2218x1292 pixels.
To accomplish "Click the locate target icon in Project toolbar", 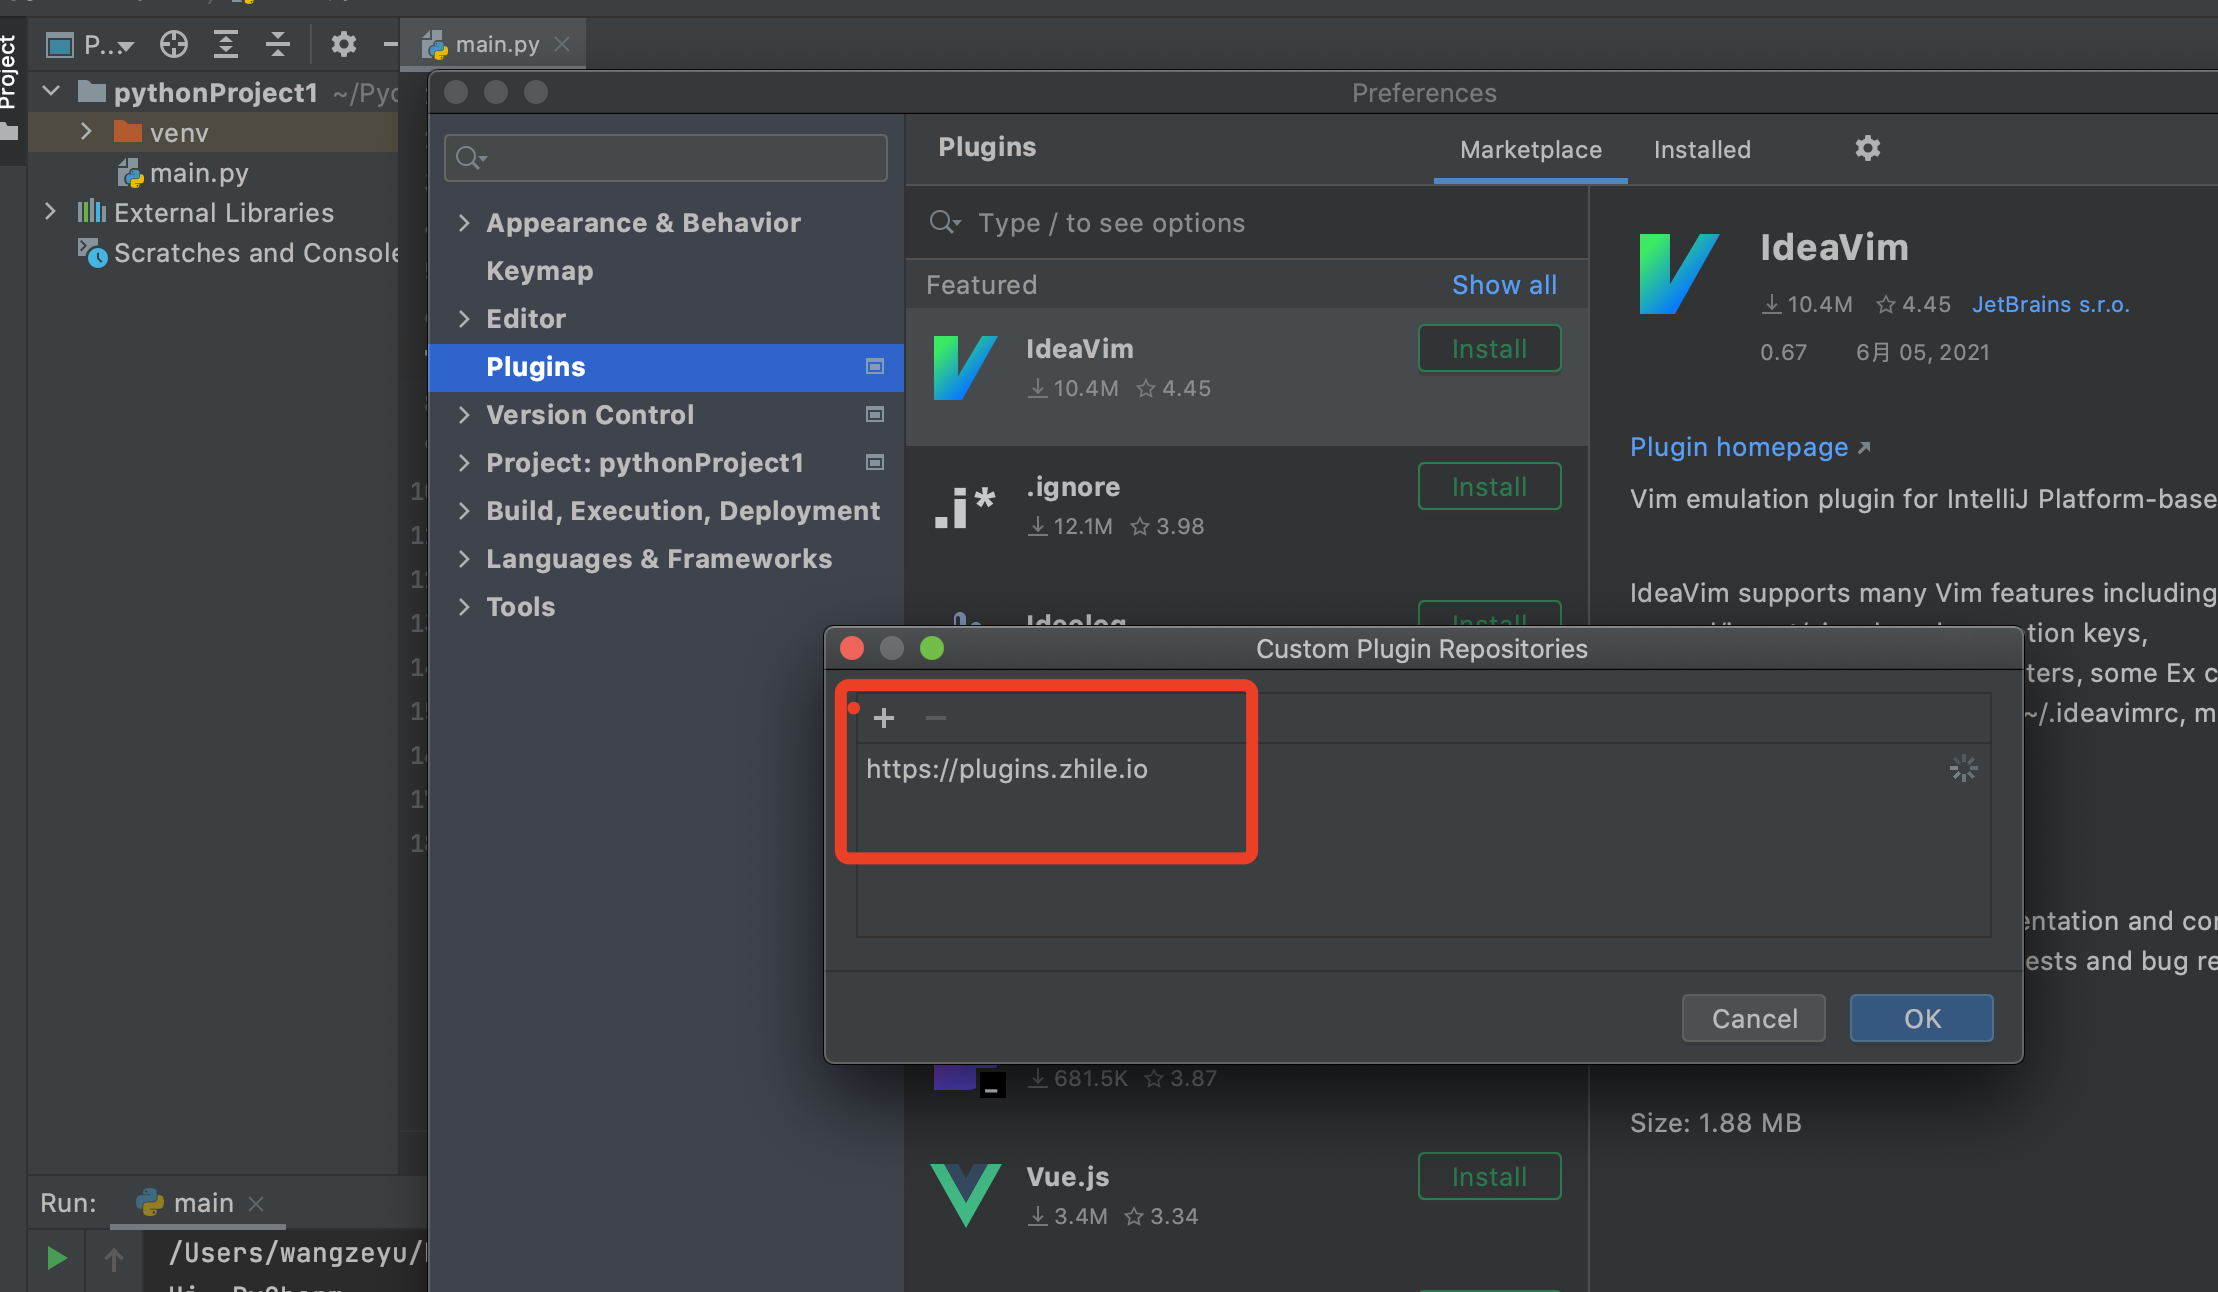I will tap(174, 44).
